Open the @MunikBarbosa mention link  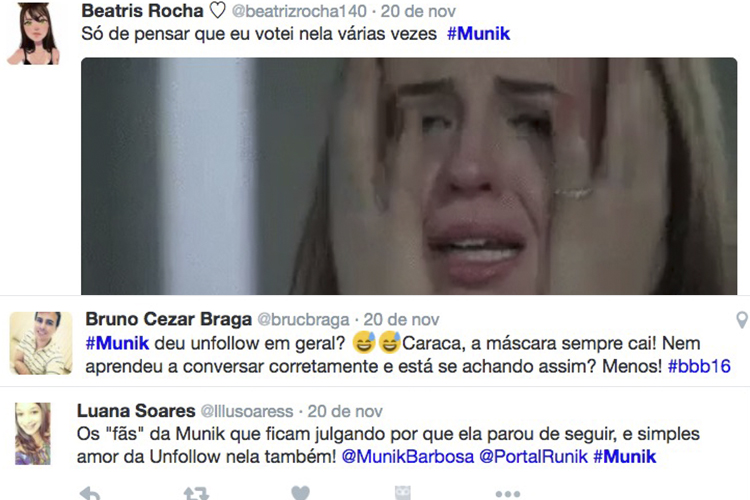pyautogui.click(x=408, y=456)
